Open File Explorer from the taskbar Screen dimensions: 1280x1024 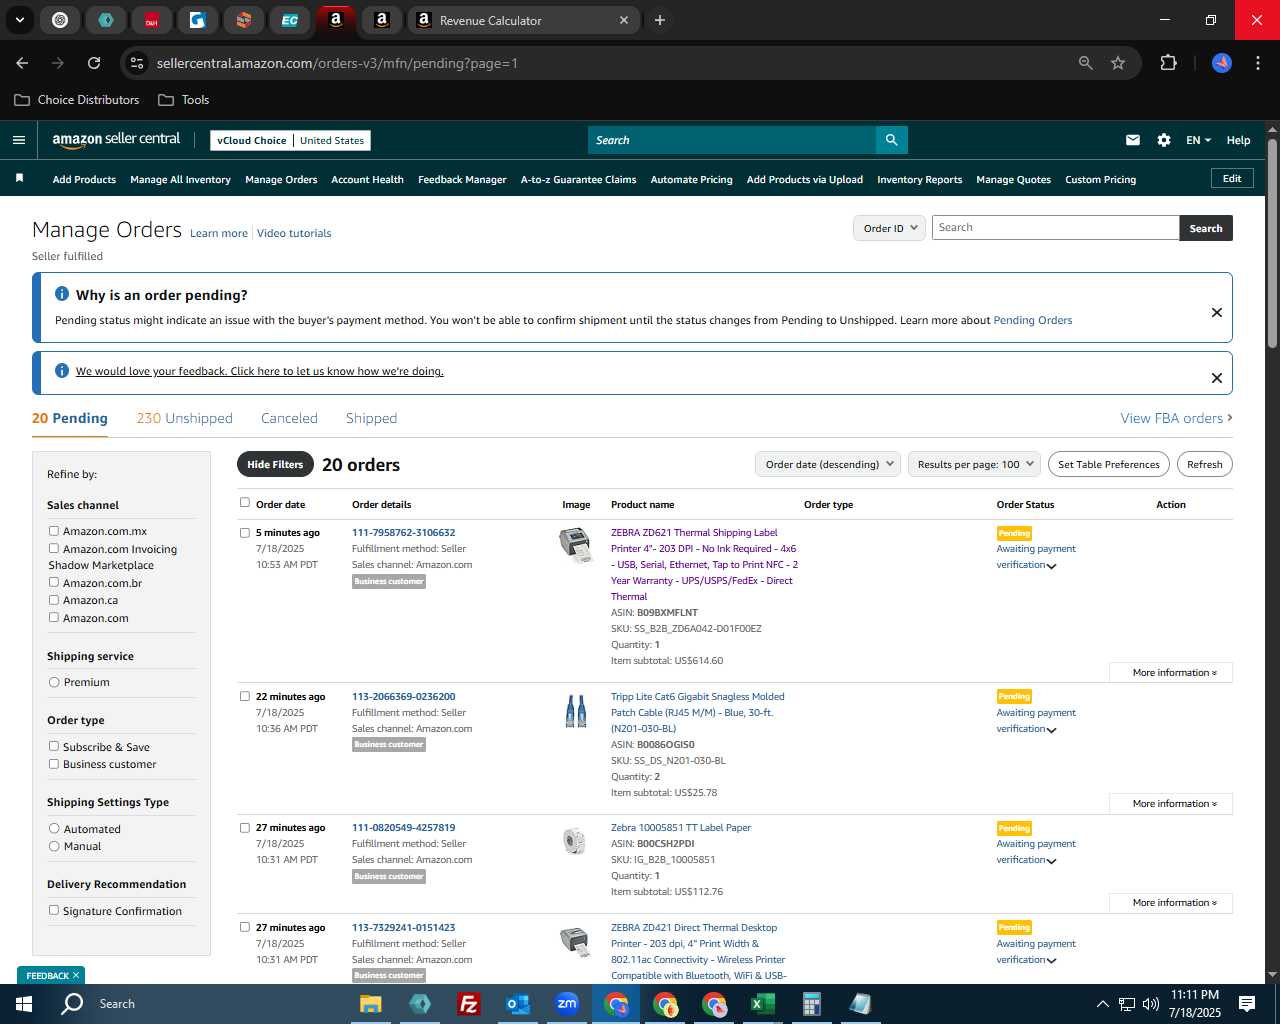pos(371,1004)
